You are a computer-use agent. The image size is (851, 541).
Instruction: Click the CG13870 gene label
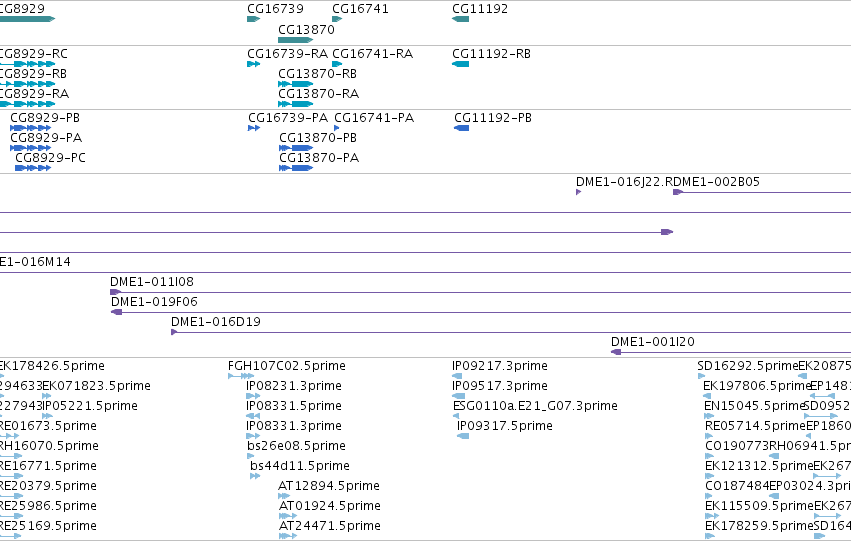[307, 30]
